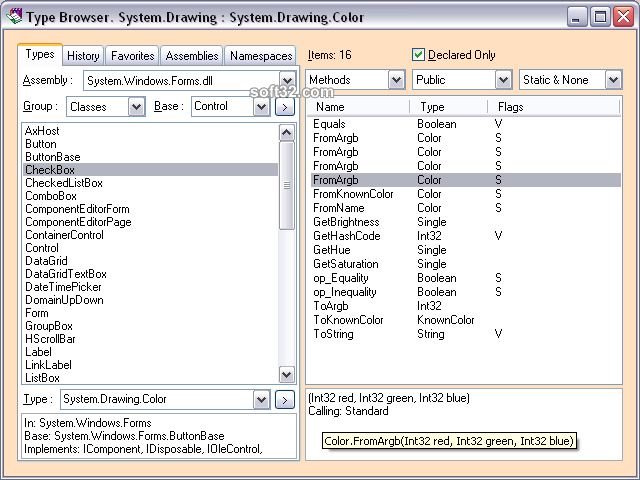This screenshot has height=480, width=640.
Task: Maximize the Type Browser window
Action: tap(600, 17)
